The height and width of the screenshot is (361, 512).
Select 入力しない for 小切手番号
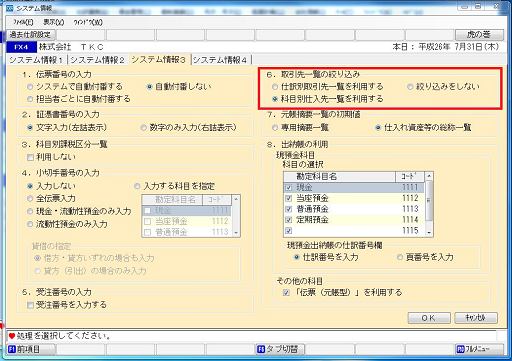pyautogui.click(x=30, y=186)
